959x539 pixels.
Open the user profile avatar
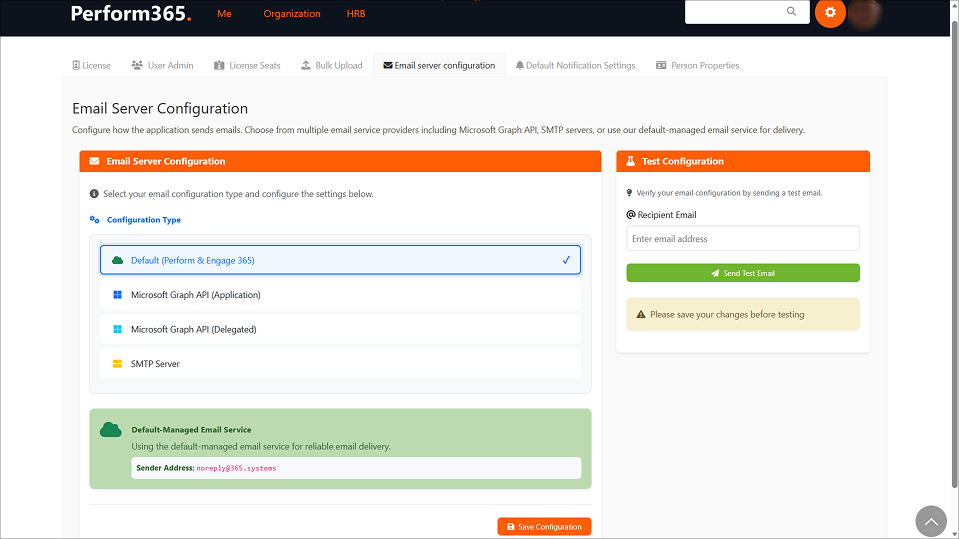tap(865, 13)
